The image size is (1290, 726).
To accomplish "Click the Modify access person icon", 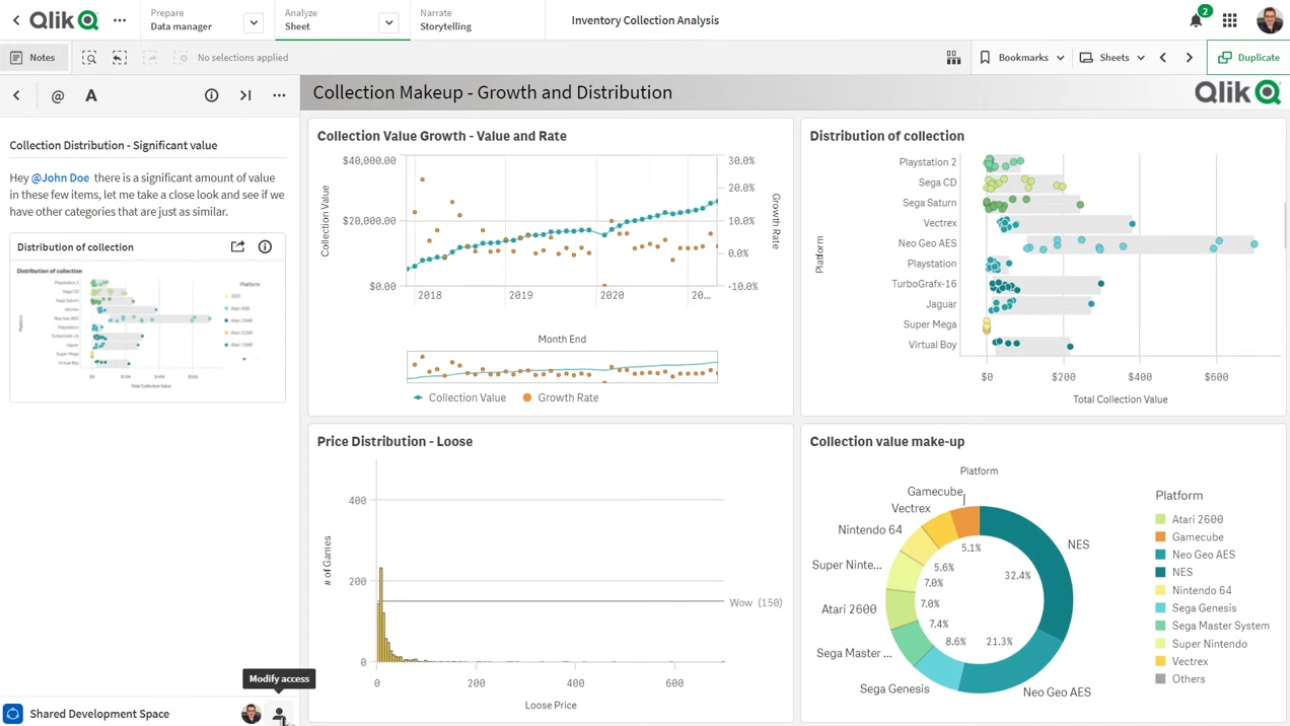I will click(x=280, y=713).
